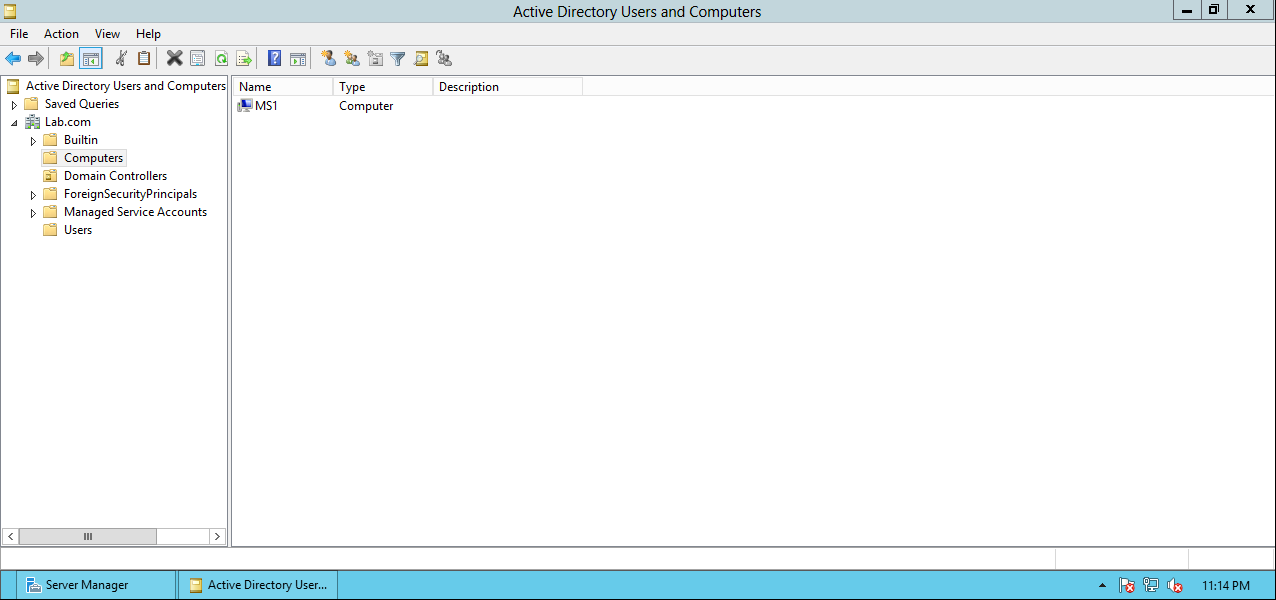Expand the Saved Queries node
The image size is (1276, 600).
pos(14,105)
